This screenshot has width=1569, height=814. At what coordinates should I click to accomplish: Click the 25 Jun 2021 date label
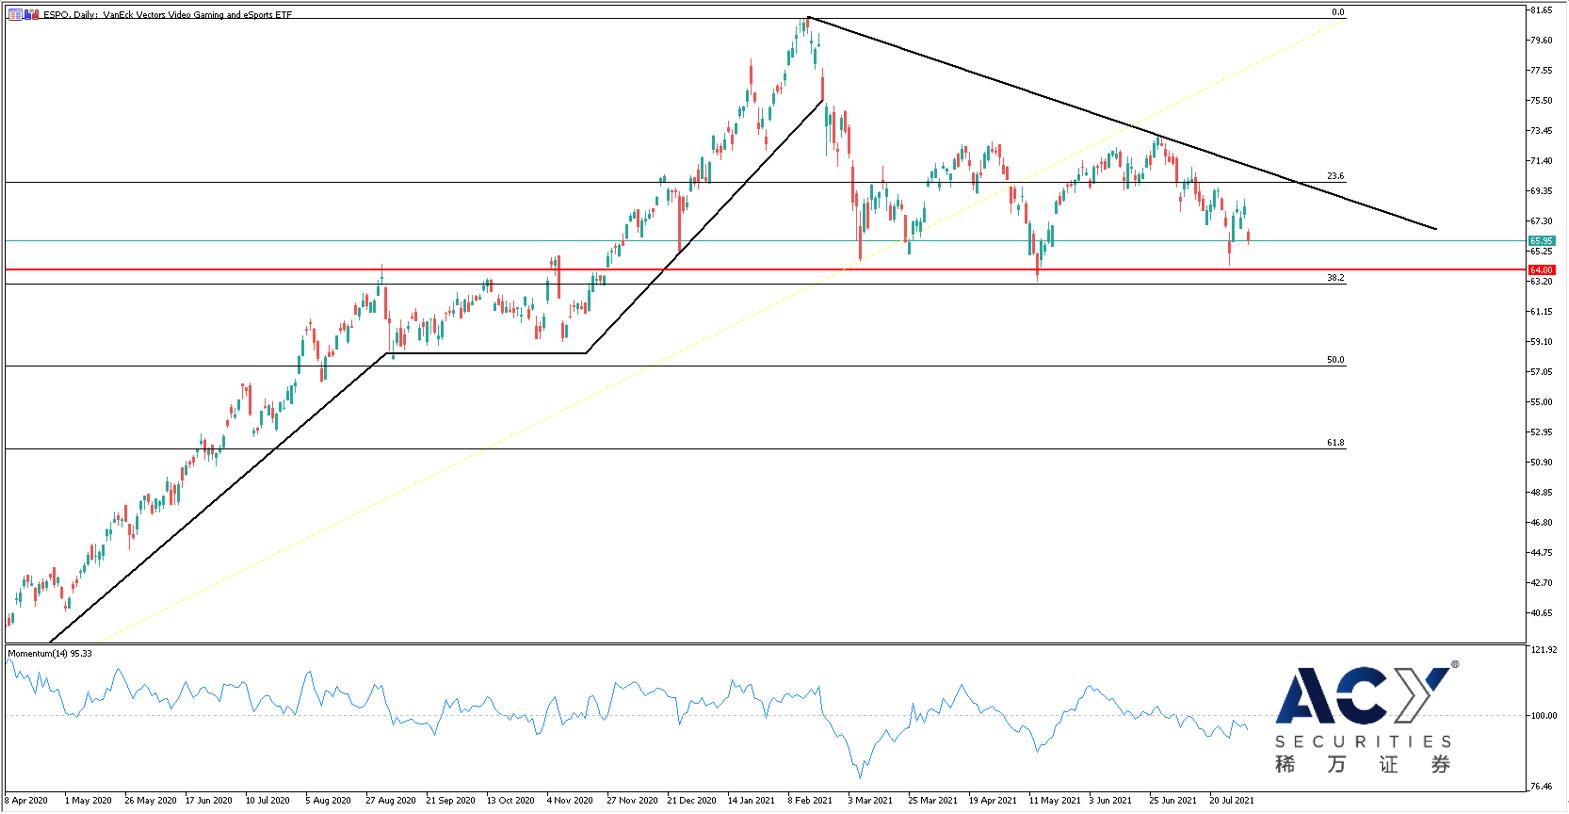pos(1172,800)
